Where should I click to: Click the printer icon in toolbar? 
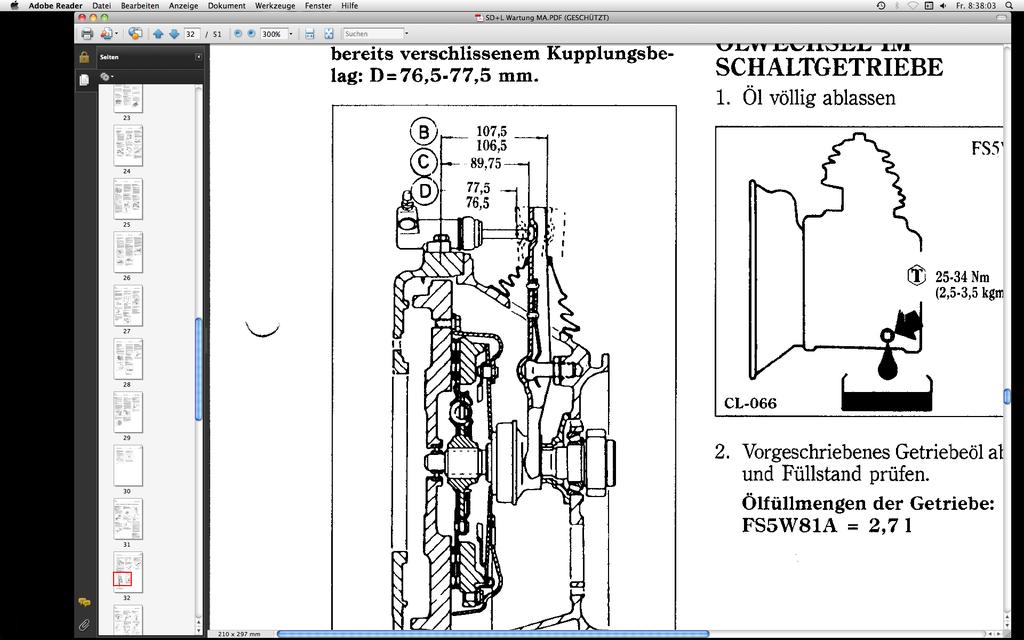pyautogui.click(x=87, y=34)
